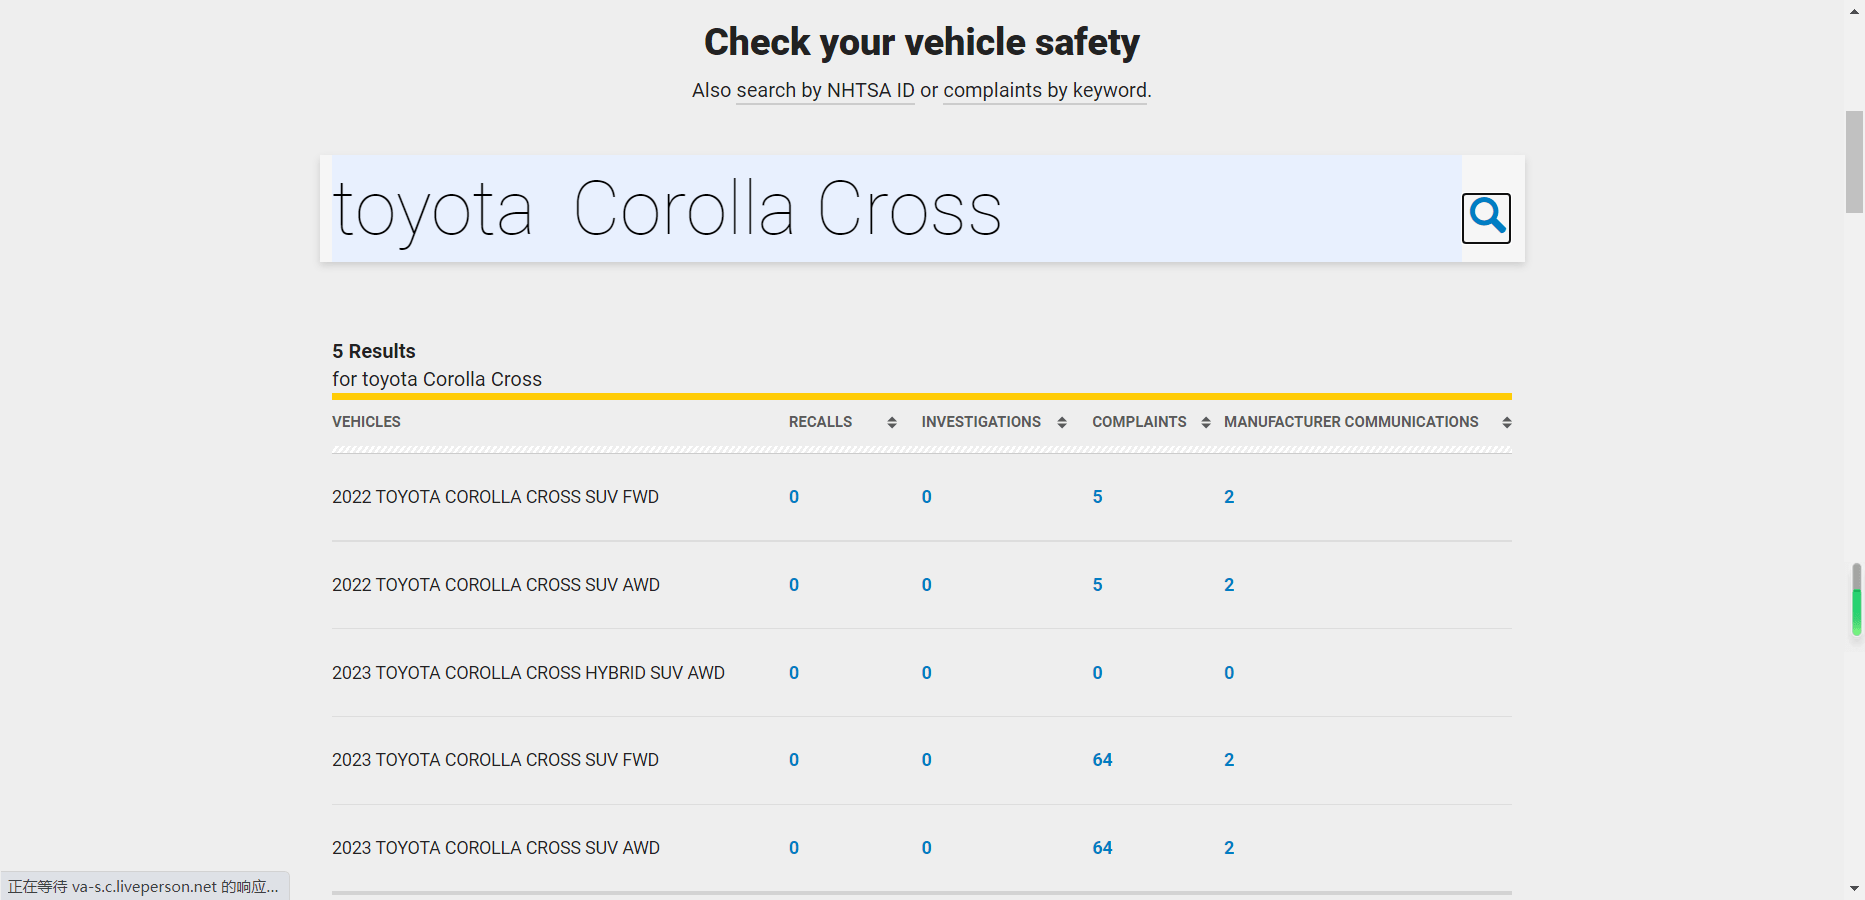The width and height of the screenshot is (1865, 900).
Task: Click the magnifier search button
Action: 1486,218
